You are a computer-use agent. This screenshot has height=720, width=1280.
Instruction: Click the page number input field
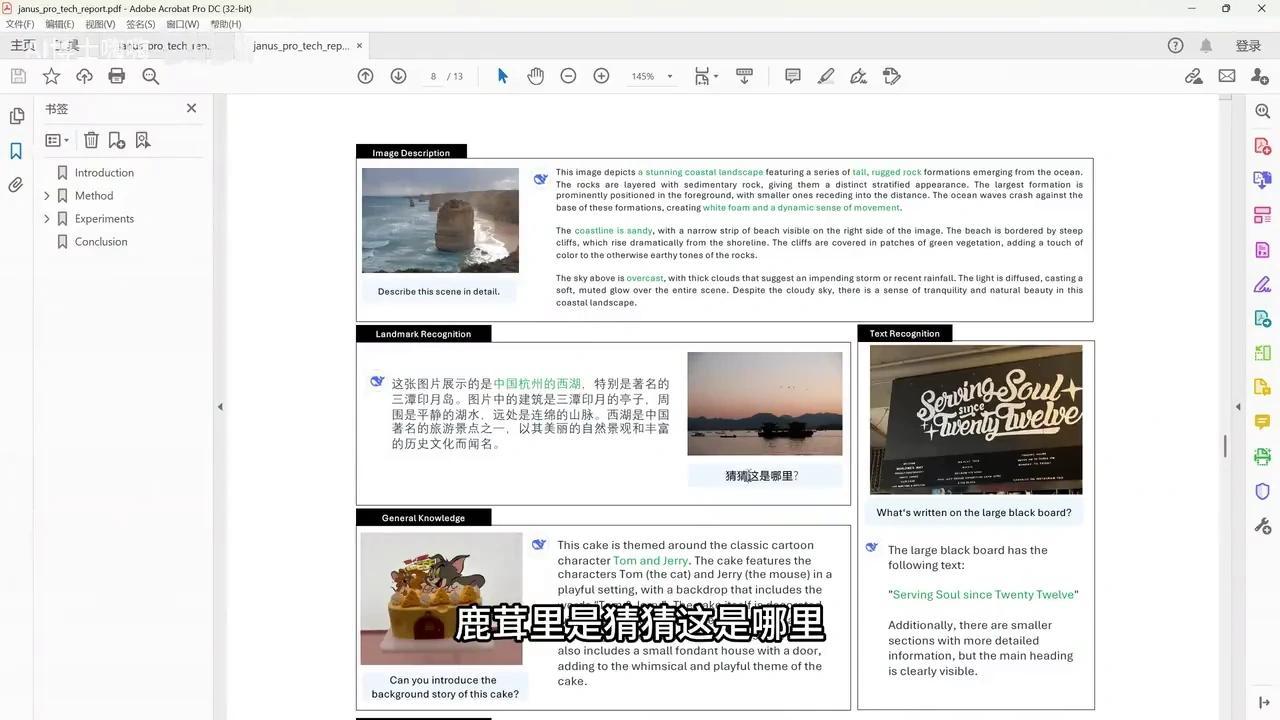click(433, 75)
